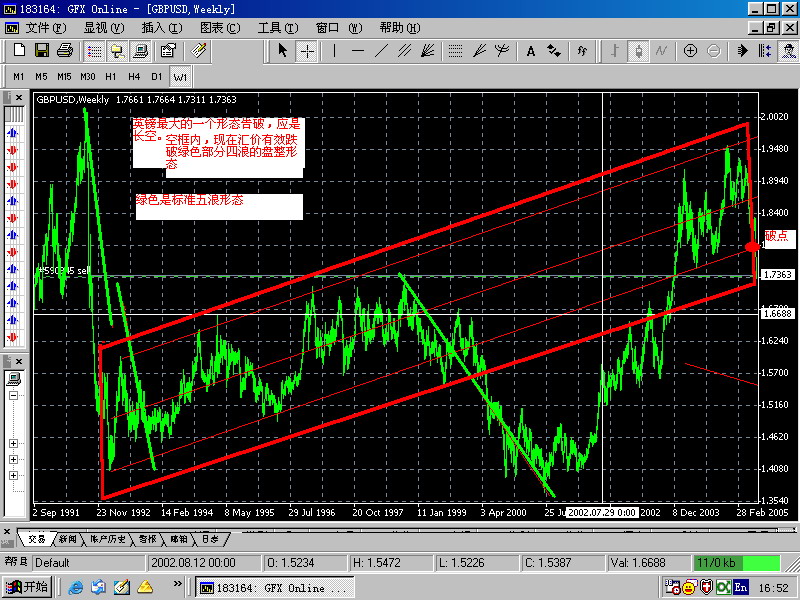Select the diagonal trendline tool
800x600 pixels.
pos(381,51)
